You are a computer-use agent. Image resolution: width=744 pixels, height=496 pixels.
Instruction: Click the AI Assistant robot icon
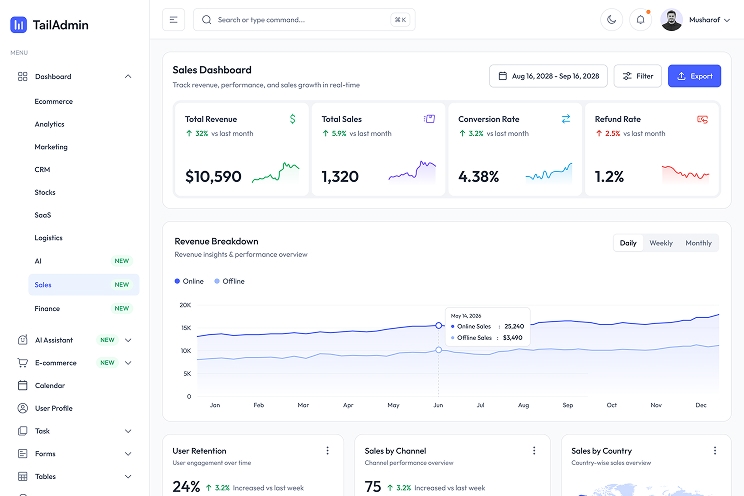(x=22, y=340)
